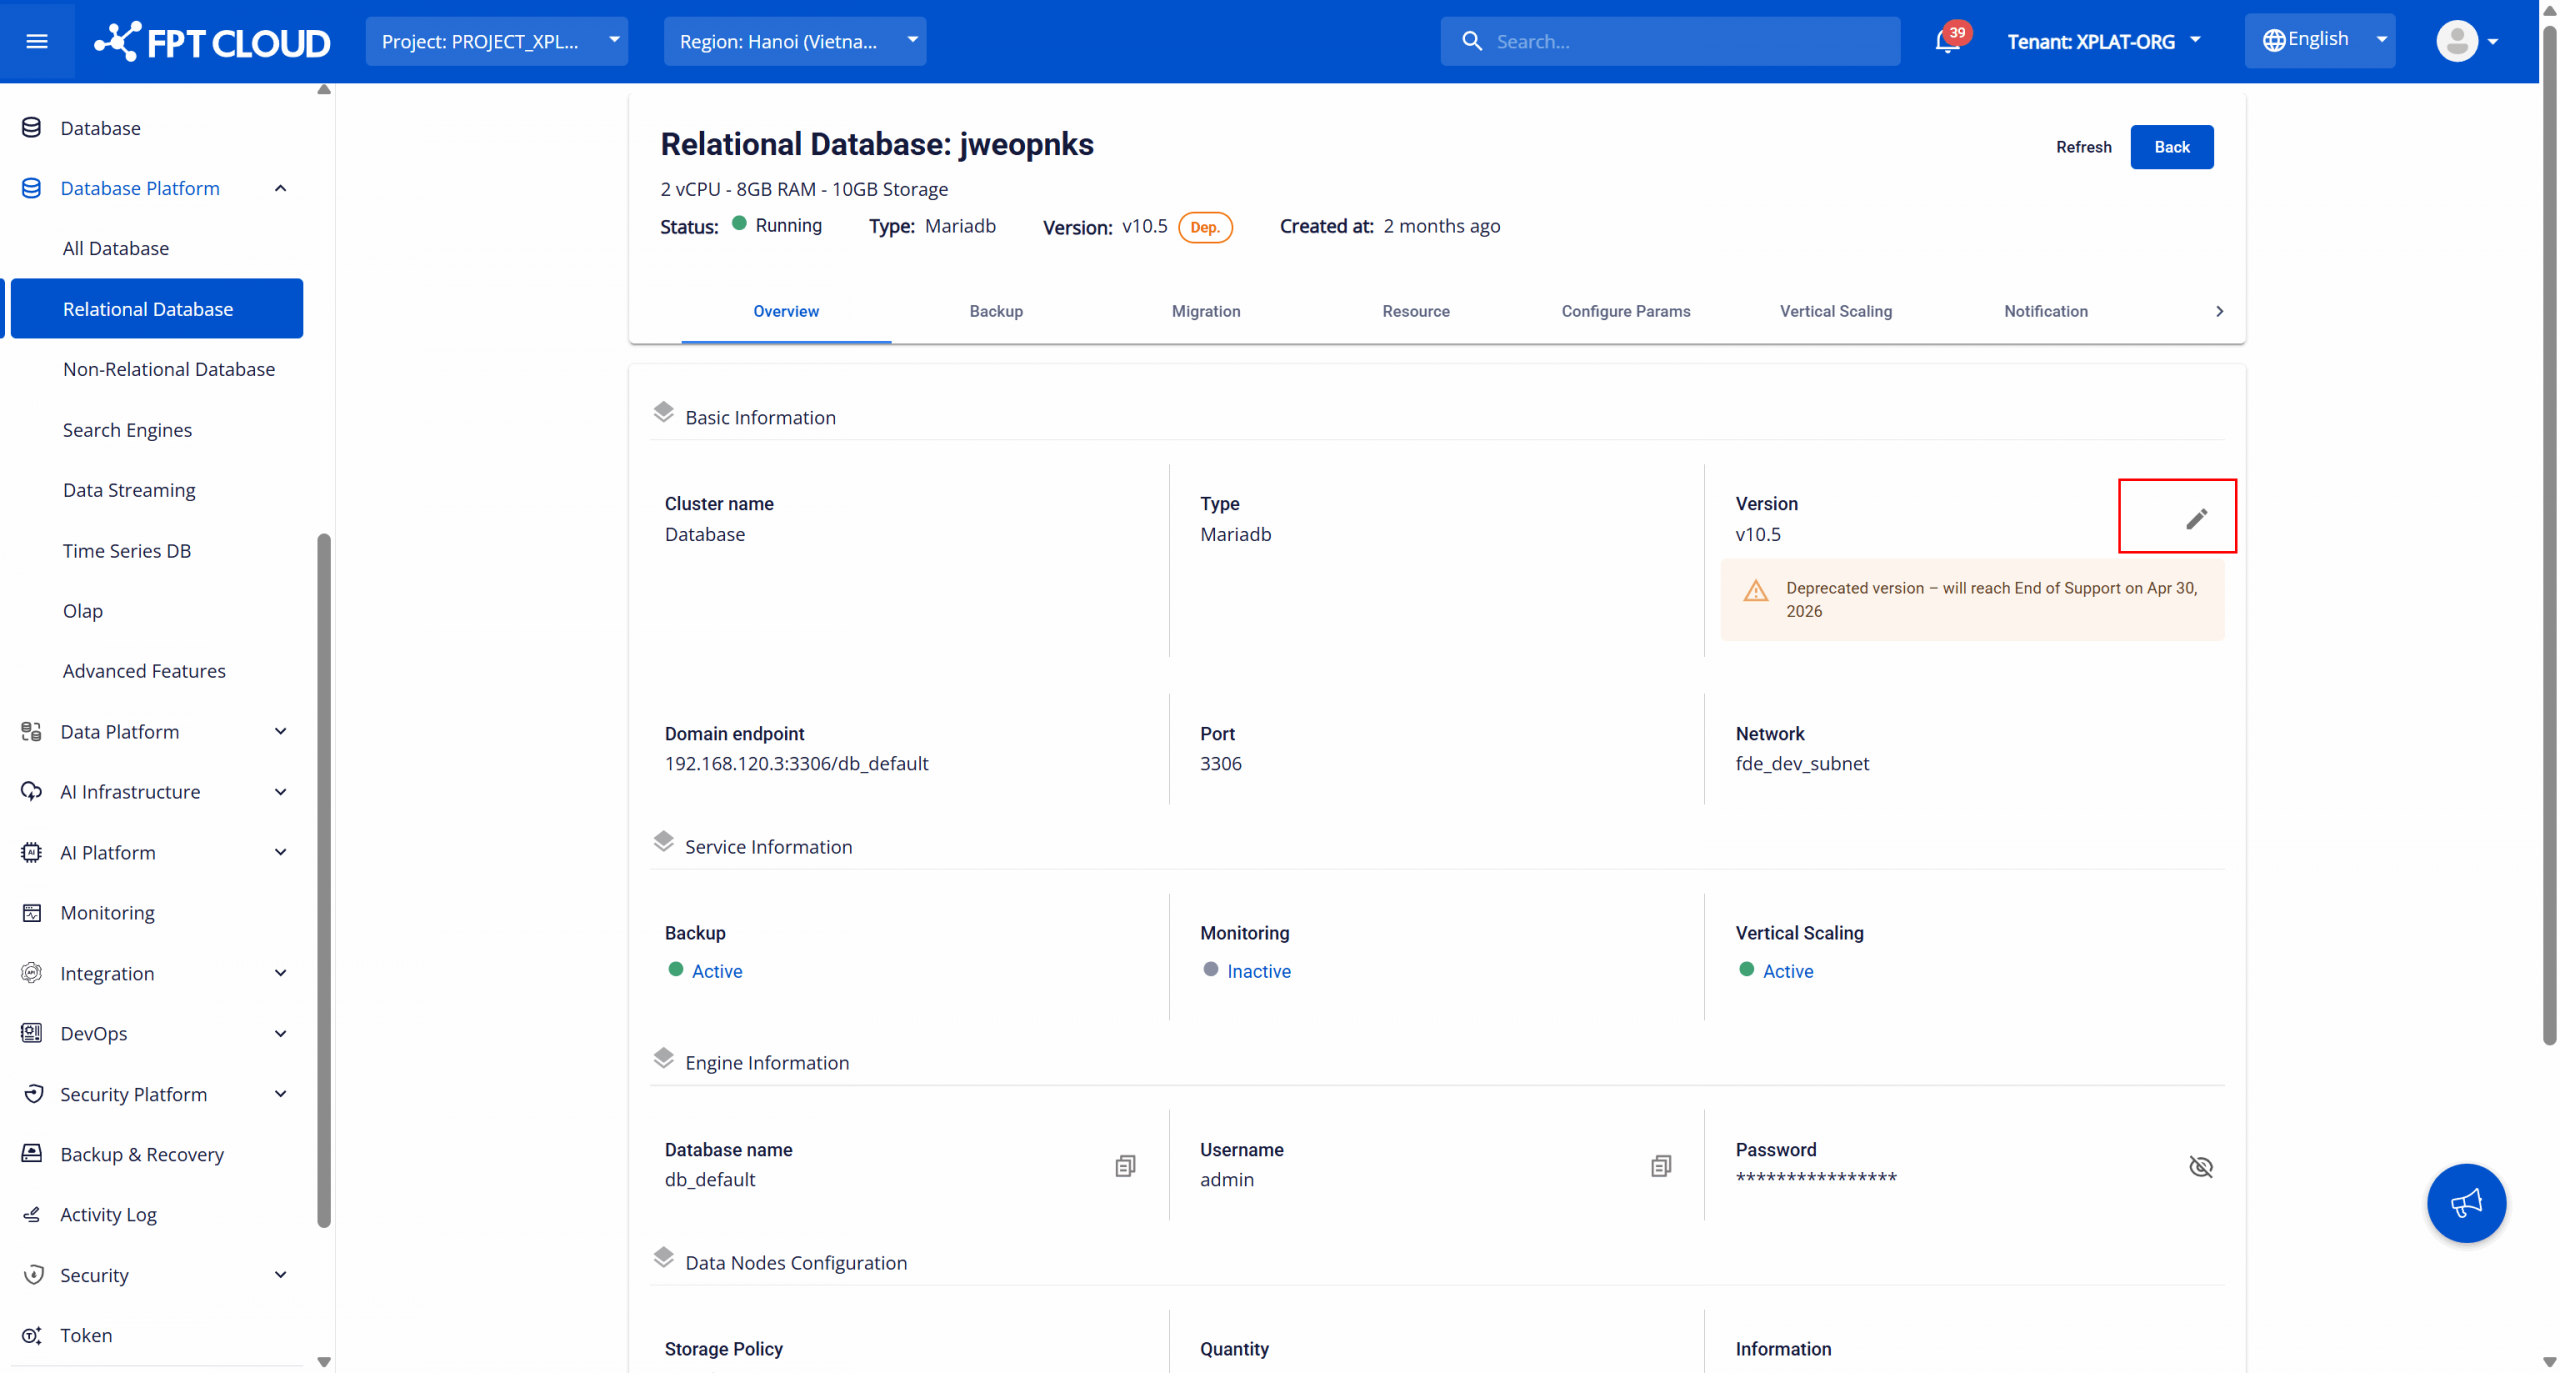The image size is (2560, 1373).
Task: Click the Inactive monitoring status link
Action: 1258,971
